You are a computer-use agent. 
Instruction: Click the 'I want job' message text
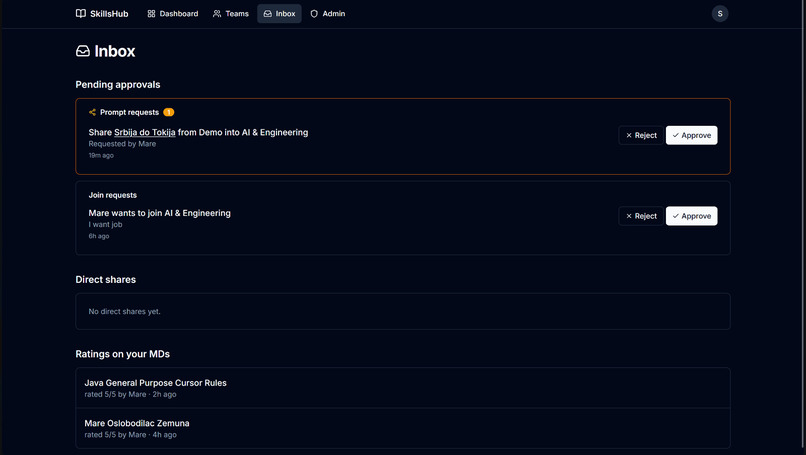click(x=105, y=225)
